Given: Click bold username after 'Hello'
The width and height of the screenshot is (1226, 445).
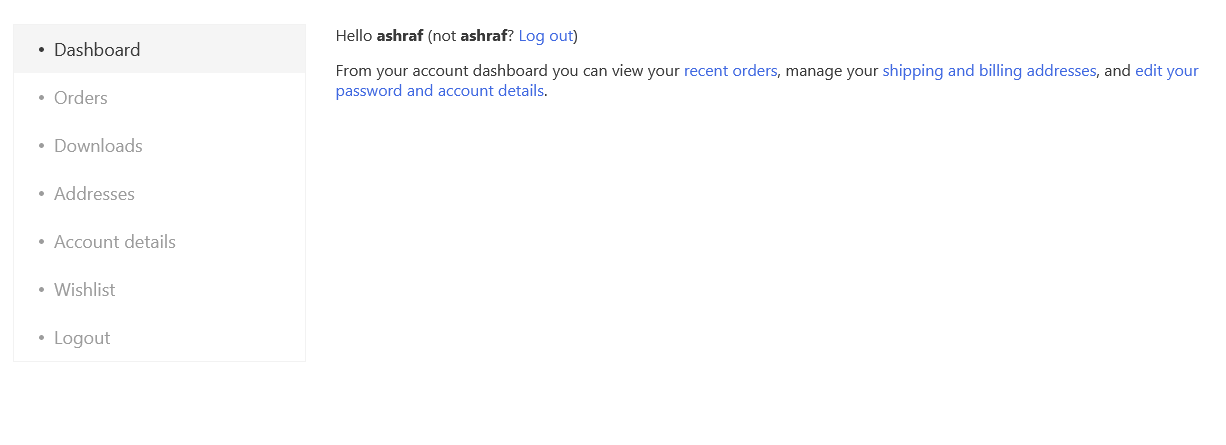Looking at the screenshot, I should point(400,36).
